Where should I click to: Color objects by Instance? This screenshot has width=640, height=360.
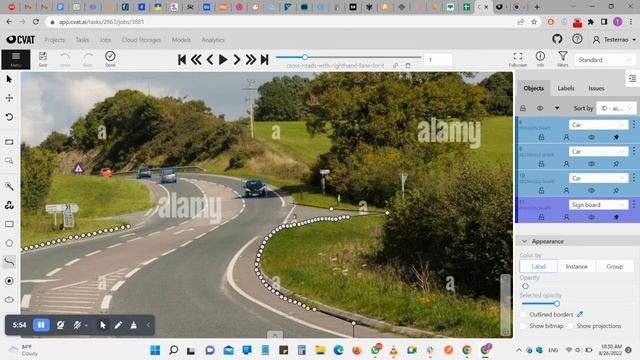(576, 267)
